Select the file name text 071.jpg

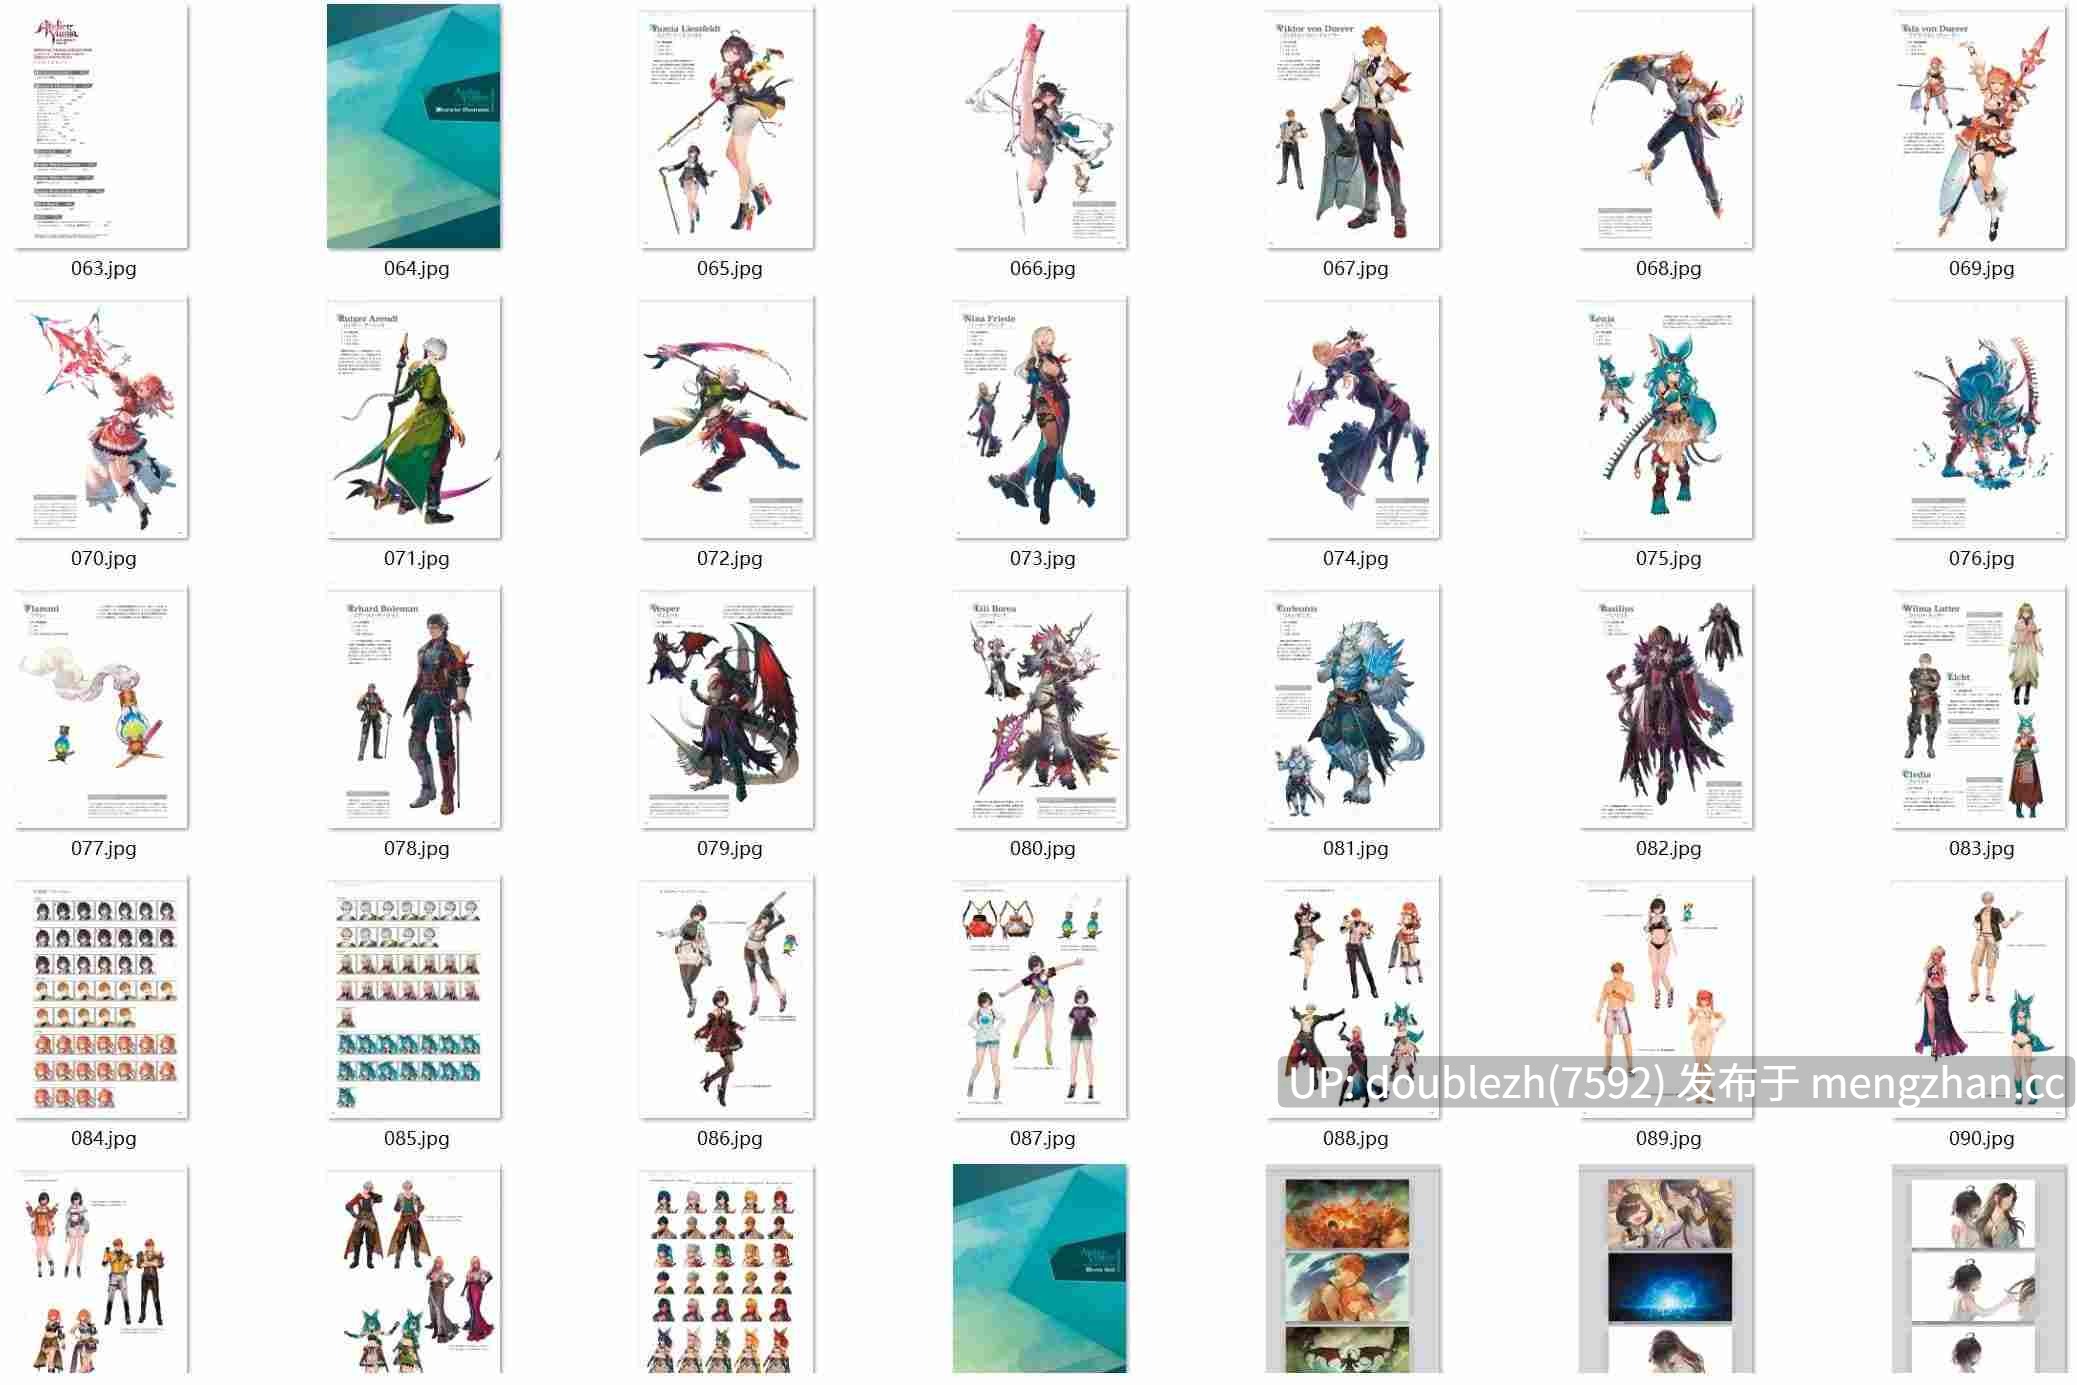(x=416, y=558)
